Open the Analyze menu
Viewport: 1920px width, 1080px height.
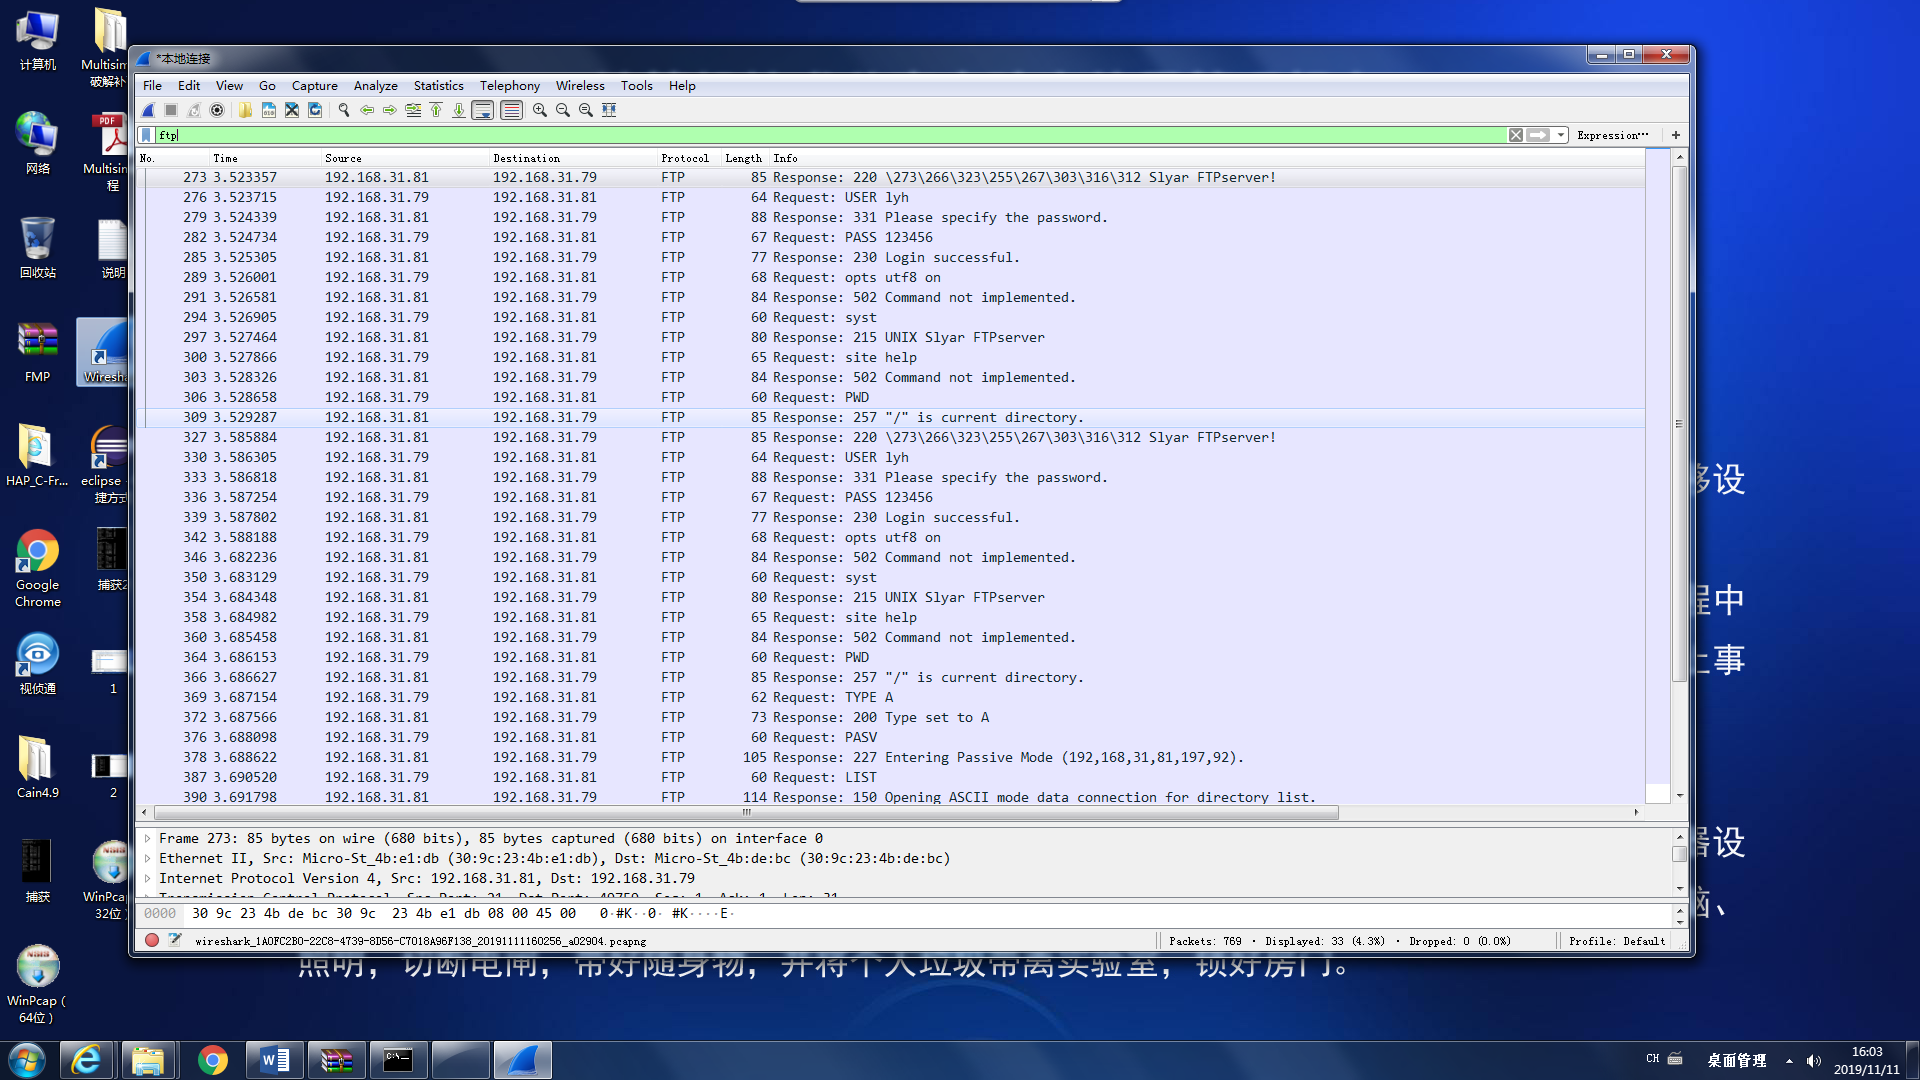click(375, 85)
